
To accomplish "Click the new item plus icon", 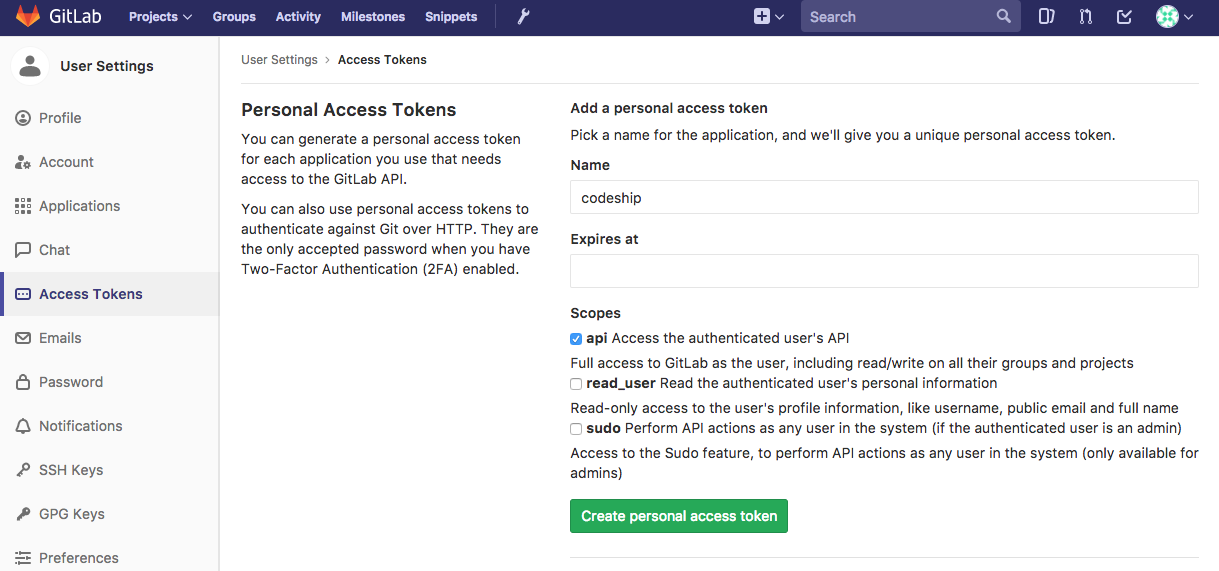I will point(762,17).
